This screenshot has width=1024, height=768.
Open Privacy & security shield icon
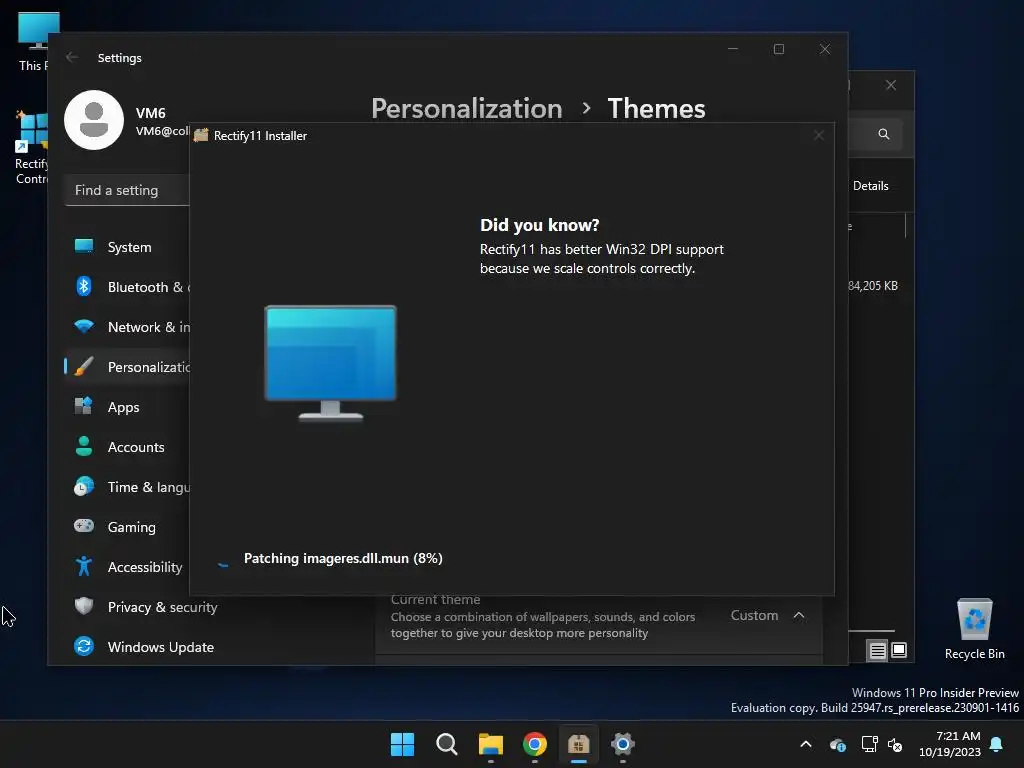(x=84, y=606)
